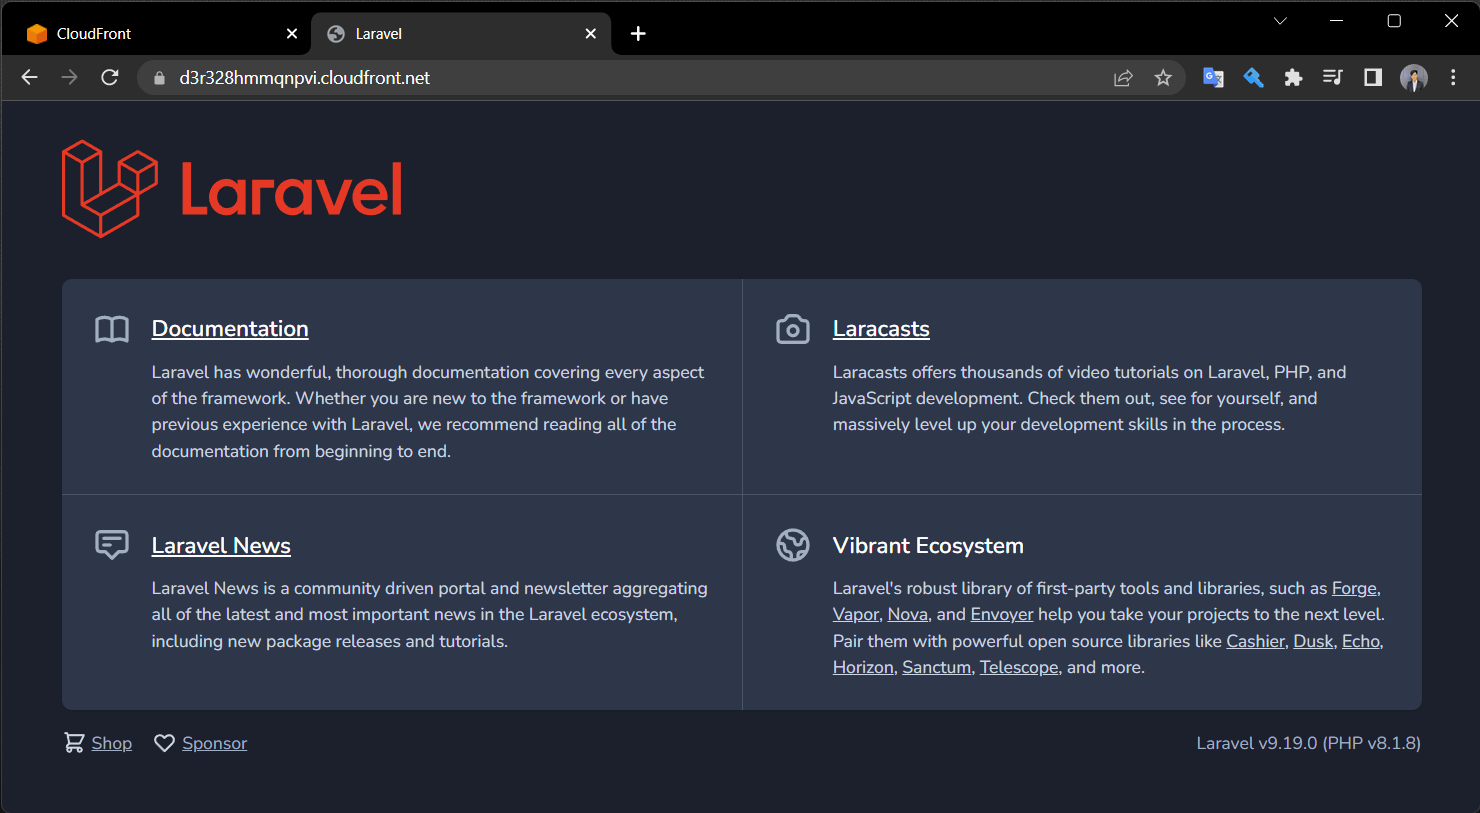Open the Envoyer link
This screenshot has height=813, width=1480.
[1002, 614]
